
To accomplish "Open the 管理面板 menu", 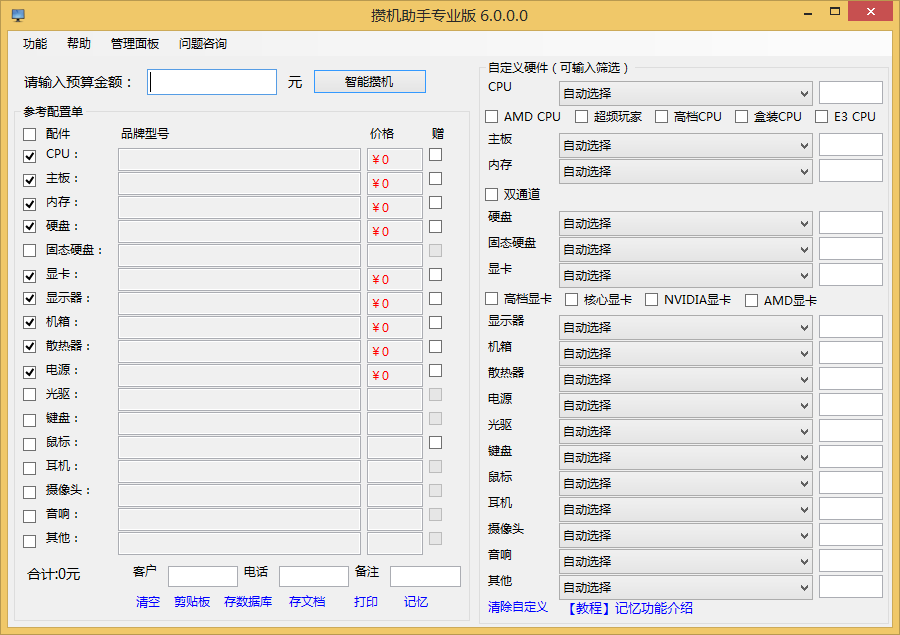I will coord(135,44).
